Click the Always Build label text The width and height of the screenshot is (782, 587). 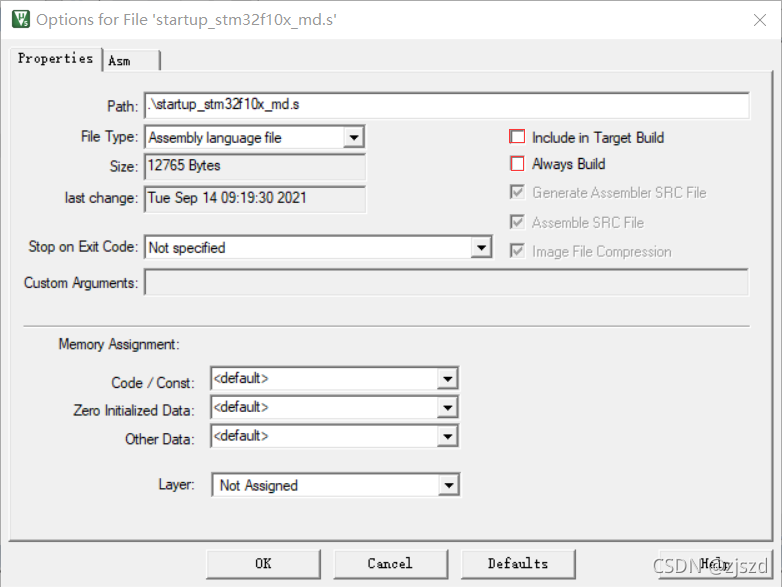point(569,164)
